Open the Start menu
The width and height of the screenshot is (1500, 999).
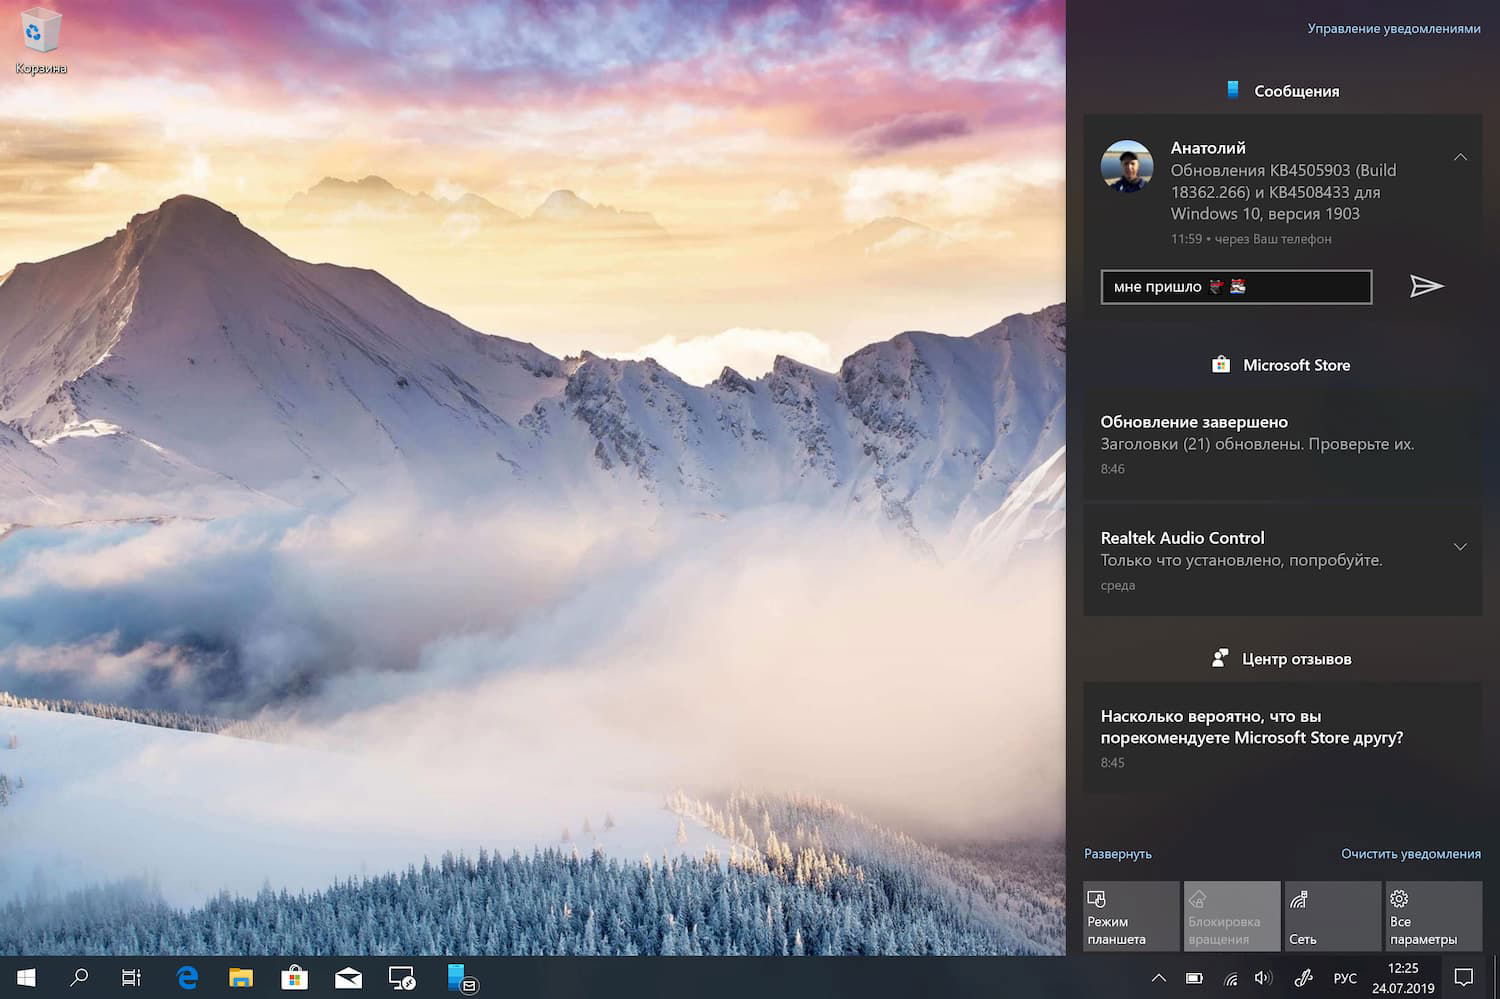[x=24, y=978]
